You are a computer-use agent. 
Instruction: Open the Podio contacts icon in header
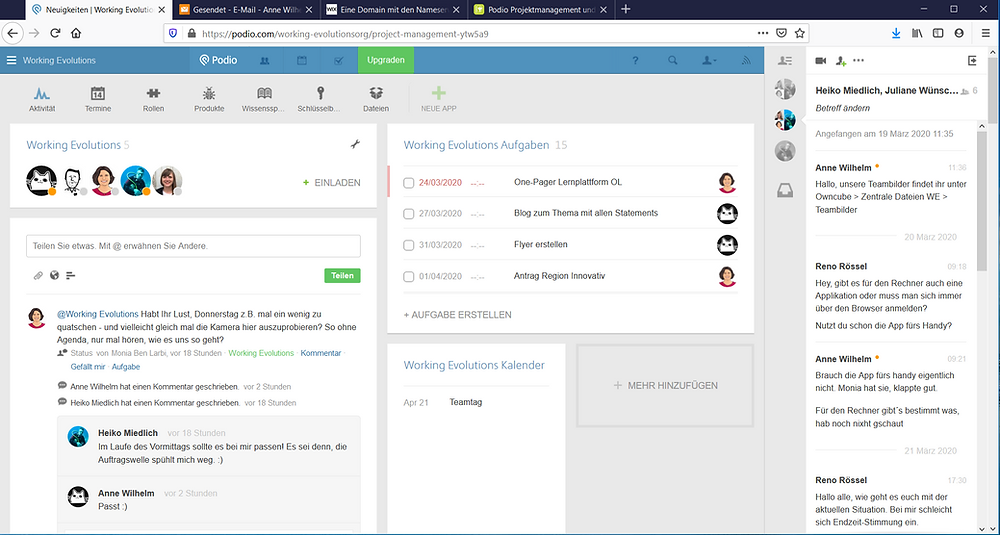264,61
